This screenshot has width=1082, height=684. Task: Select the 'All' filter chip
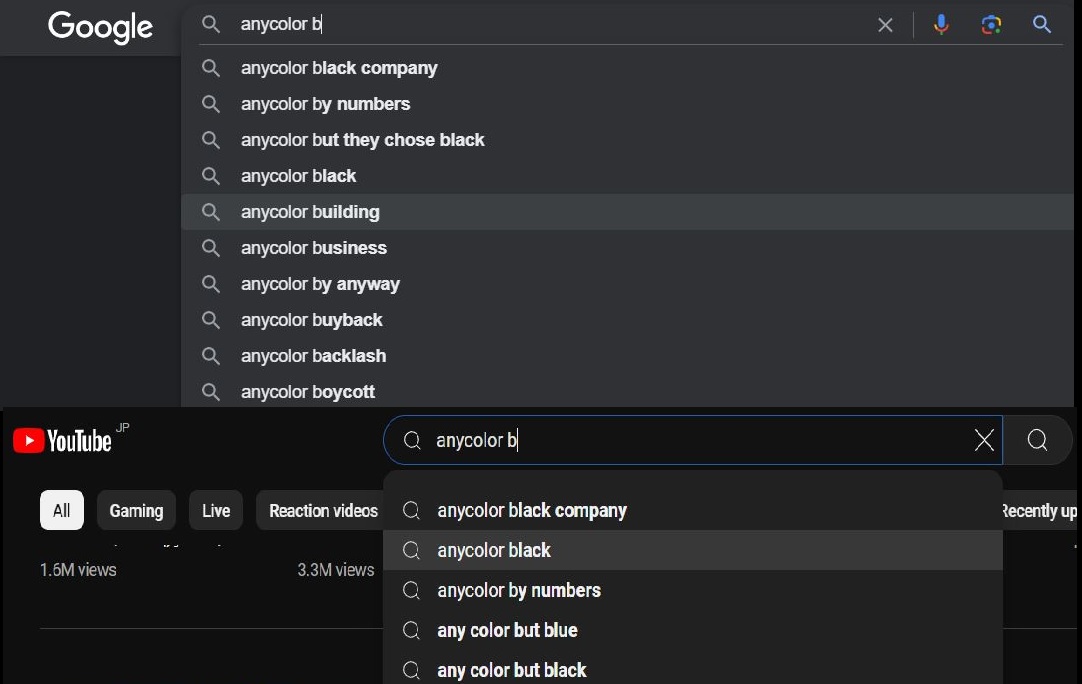pyautogui.click(x=62, y=511)
